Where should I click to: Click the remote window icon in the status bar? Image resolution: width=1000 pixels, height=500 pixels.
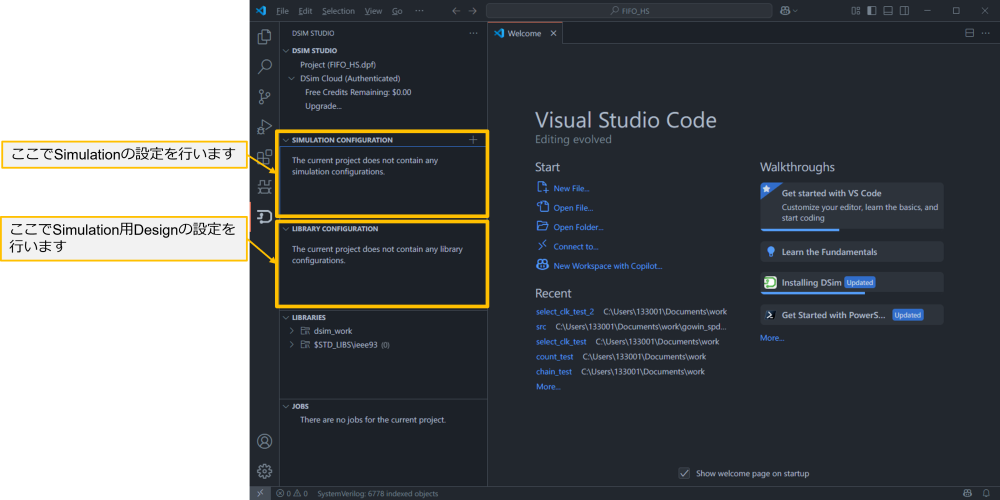(260, 494)
